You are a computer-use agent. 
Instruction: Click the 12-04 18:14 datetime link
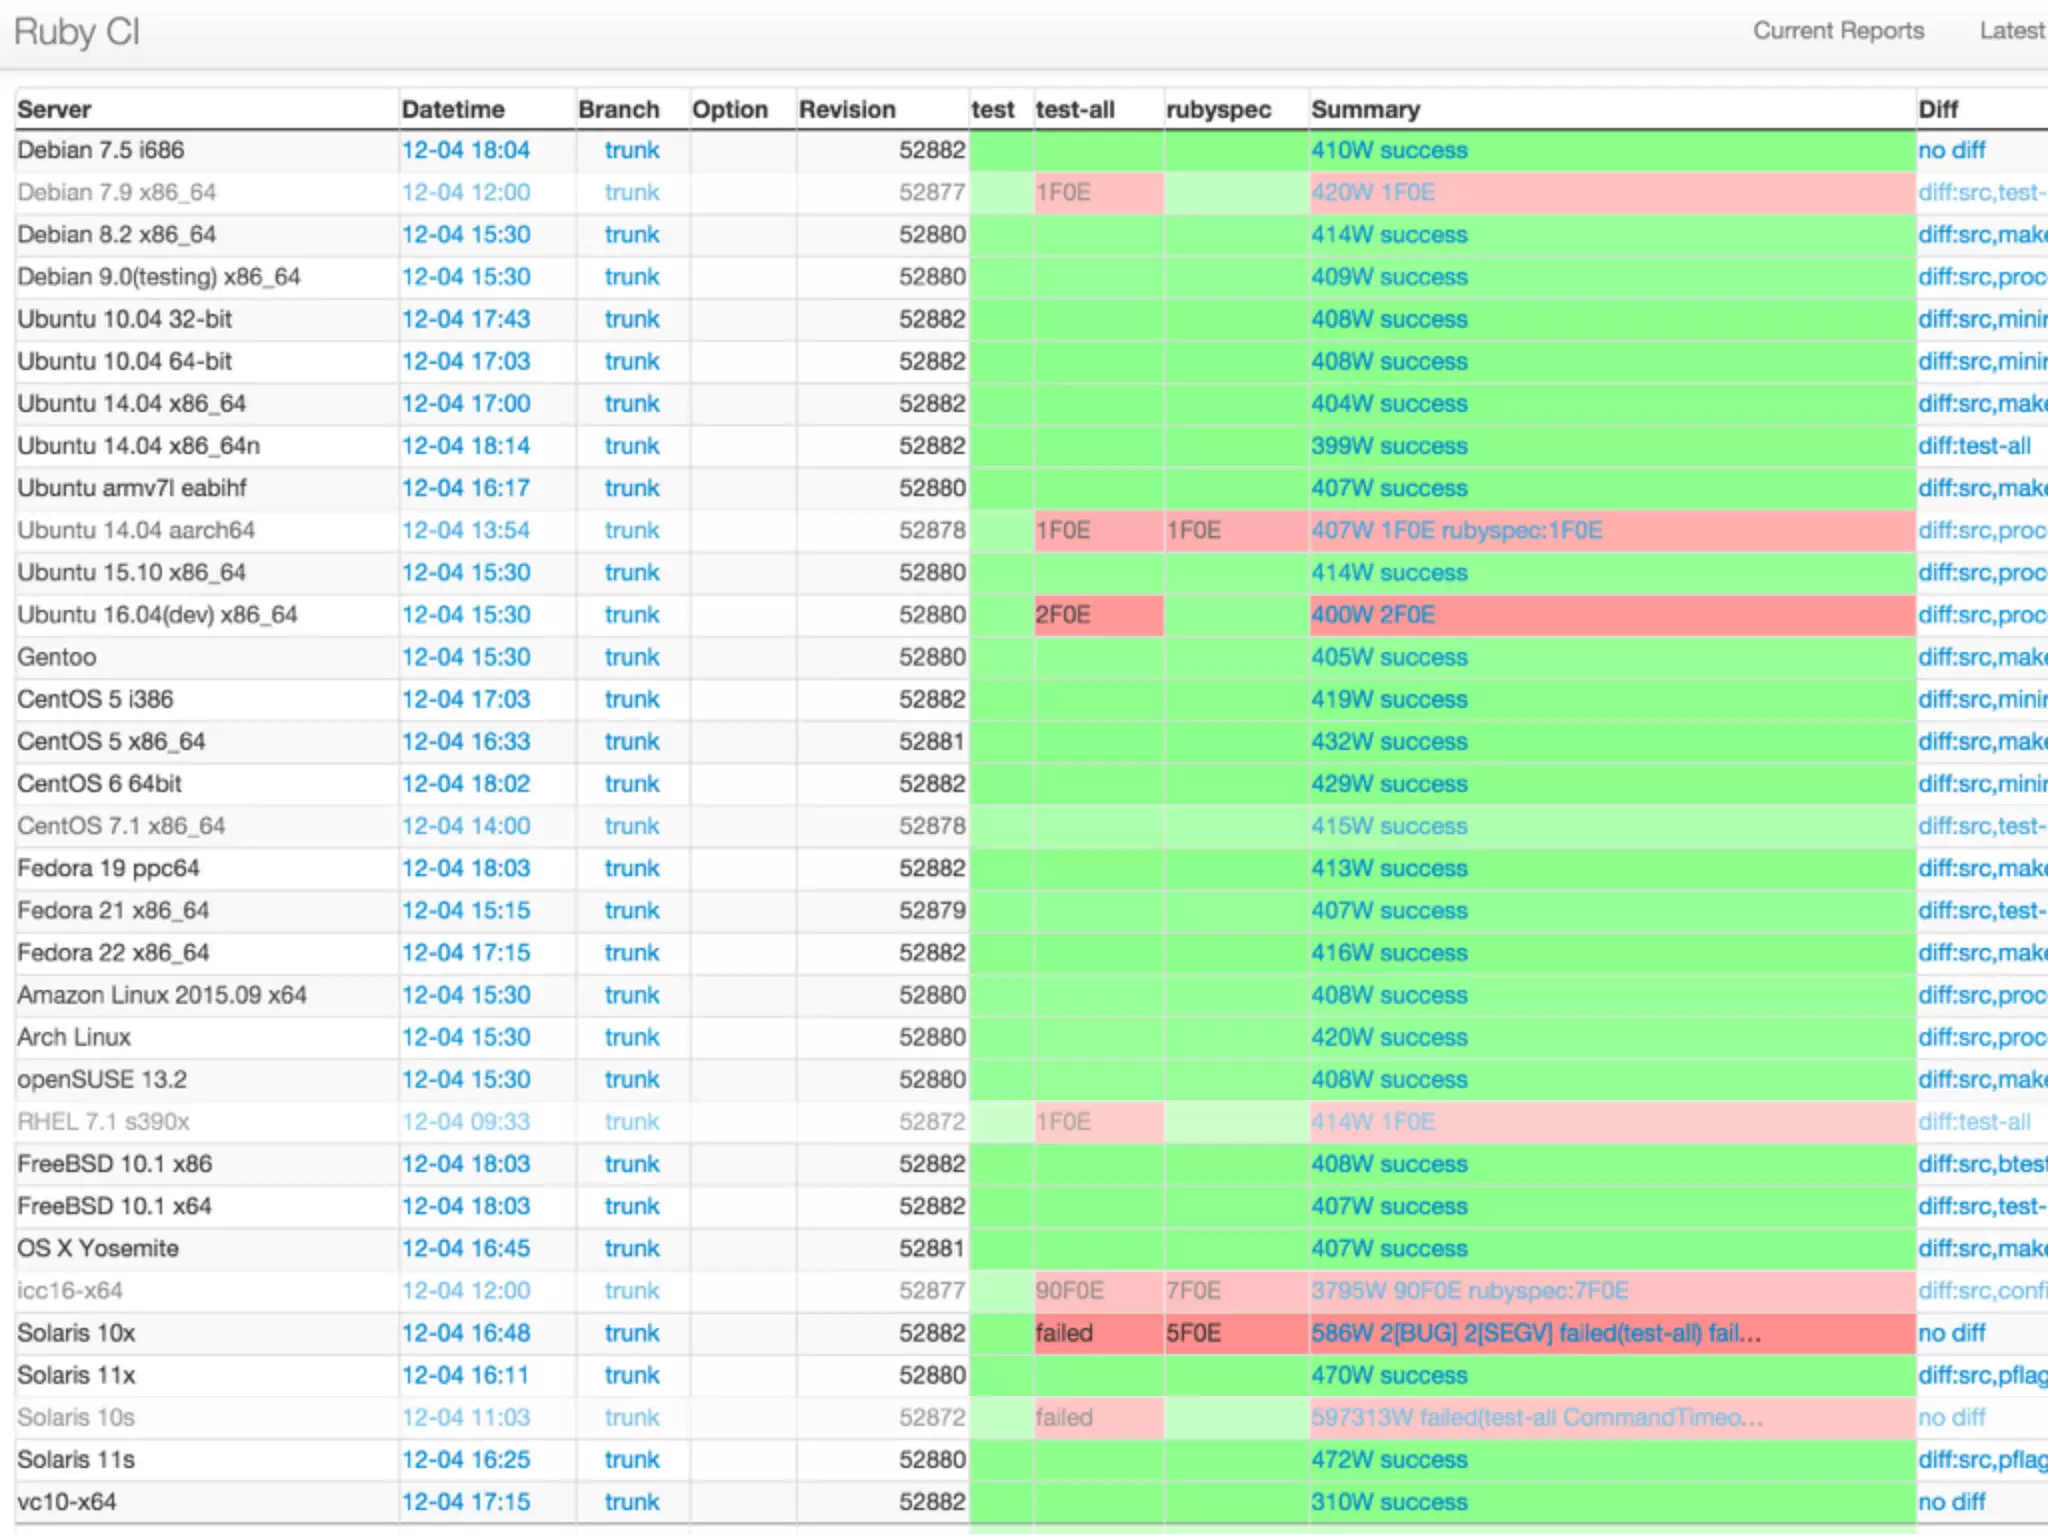pos(466,446)
